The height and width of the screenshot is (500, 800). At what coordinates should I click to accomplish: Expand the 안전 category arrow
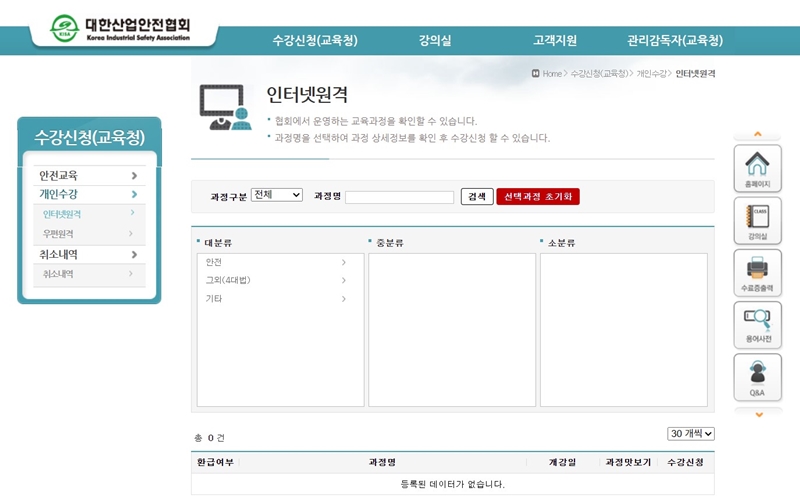pyautogui.click(x=343, y=262)
